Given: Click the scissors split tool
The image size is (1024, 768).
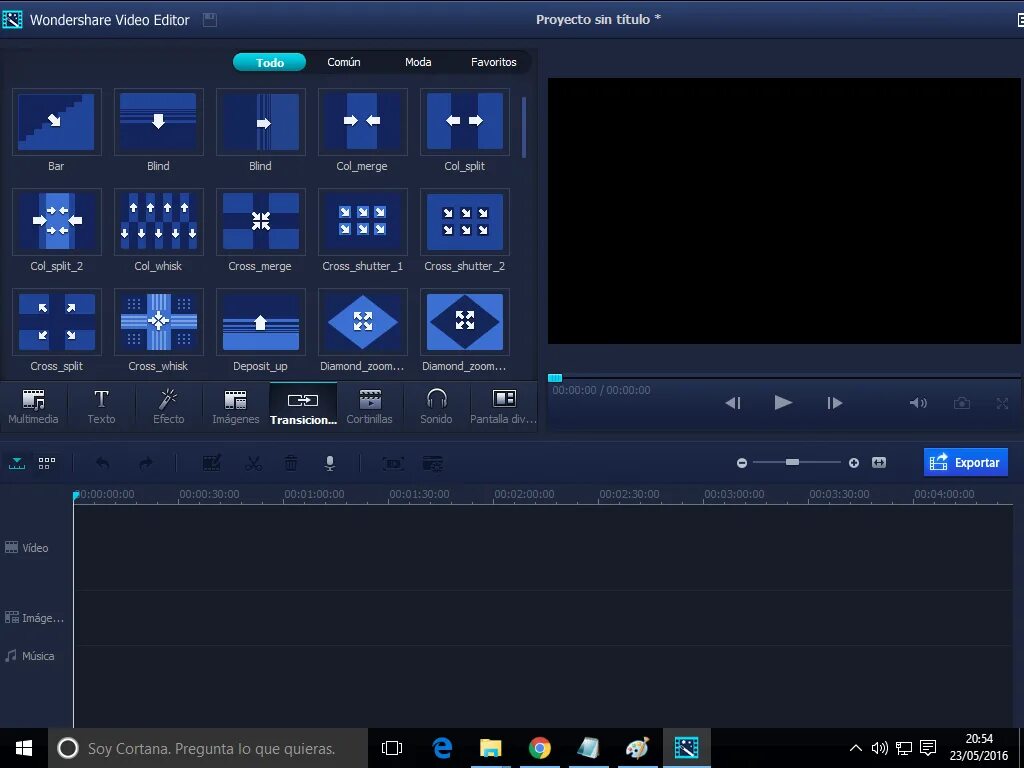Looking at the screenshot, I should [x=253, y=463].
